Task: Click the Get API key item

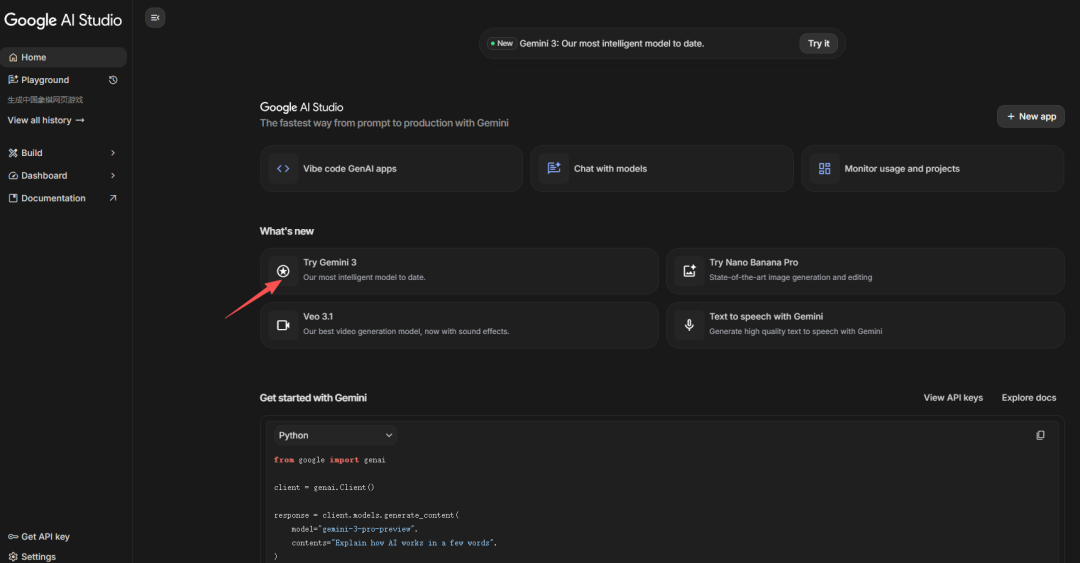Action: (39, 537)
